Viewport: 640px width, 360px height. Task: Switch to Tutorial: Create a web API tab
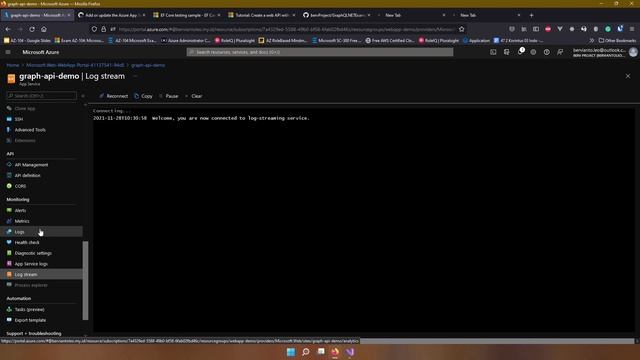262,15
